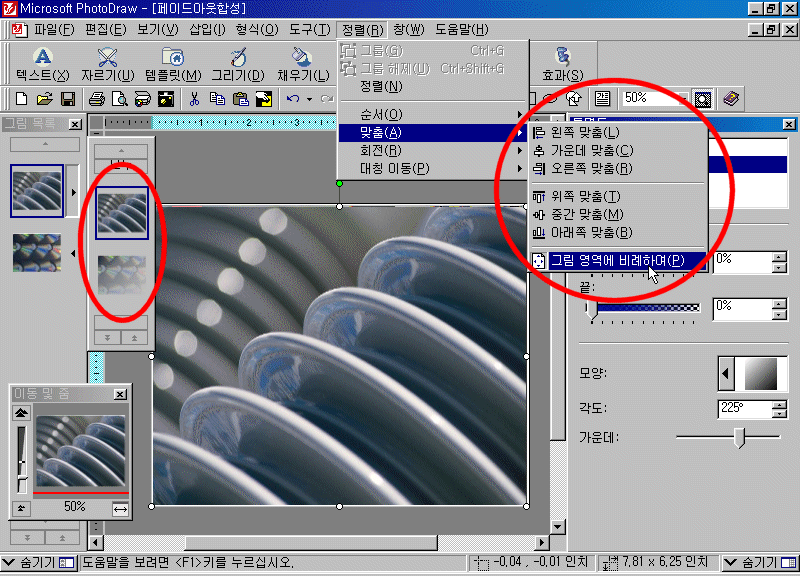The image size is (800, 576).
Task: Open the 보기(V) menu
Action: [x=158, y=30]
